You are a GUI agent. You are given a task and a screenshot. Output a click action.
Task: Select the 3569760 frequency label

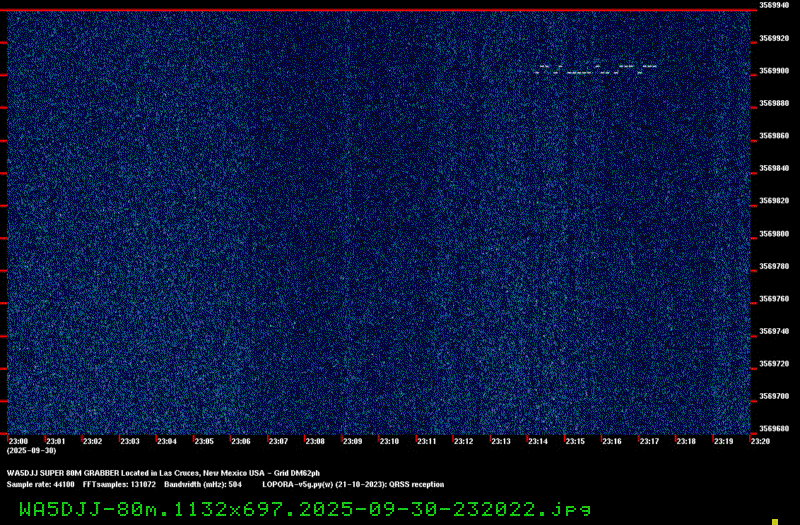click(x=774, y=298)
